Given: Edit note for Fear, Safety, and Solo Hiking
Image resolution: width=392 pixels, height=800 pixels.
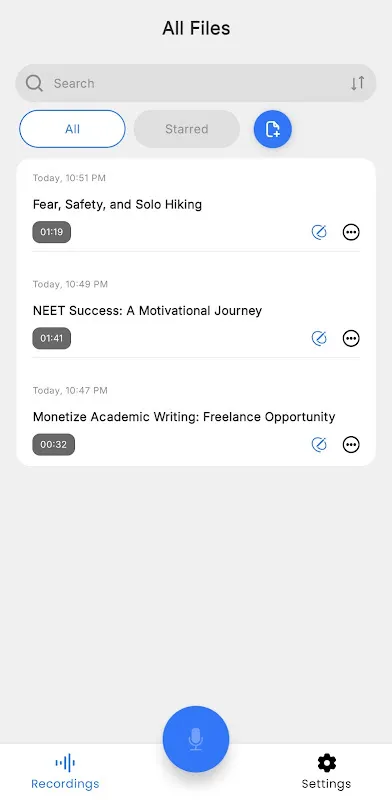Looking at the screenshot, I should [319, 232].
